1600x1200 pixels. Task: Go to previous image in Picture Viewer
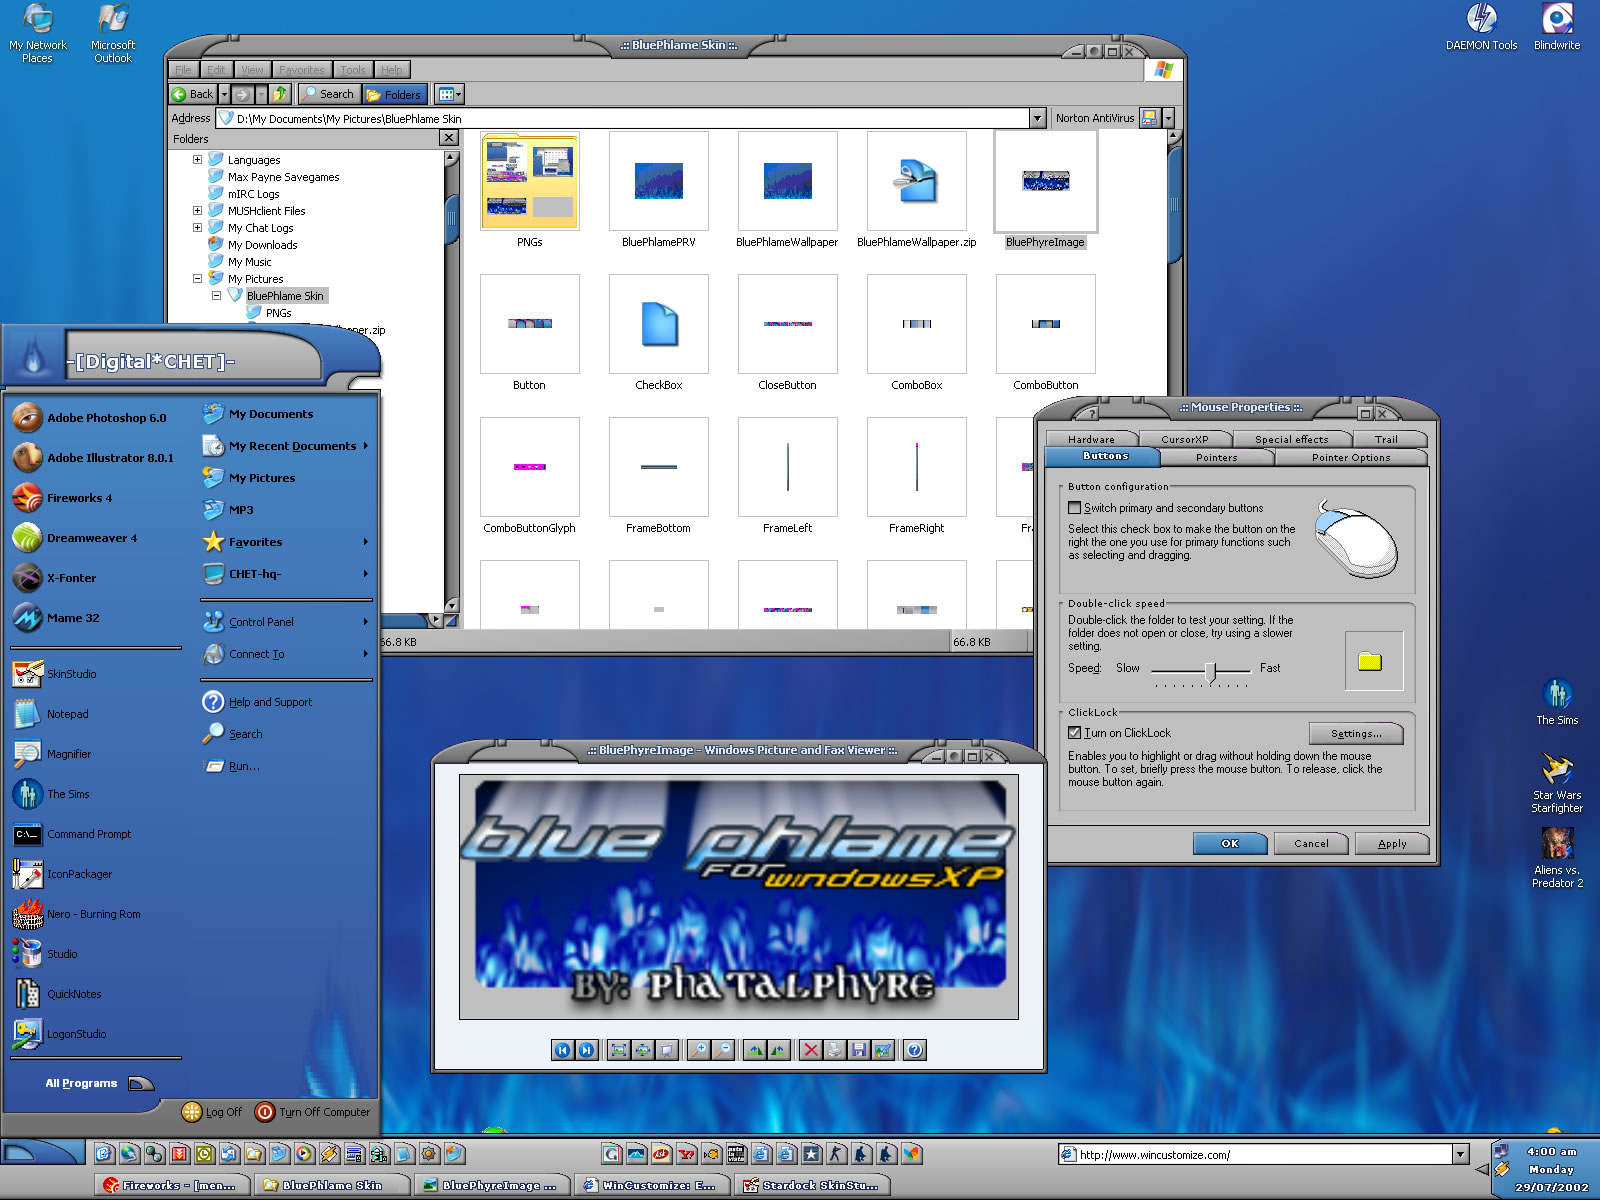click(562, 1050)
